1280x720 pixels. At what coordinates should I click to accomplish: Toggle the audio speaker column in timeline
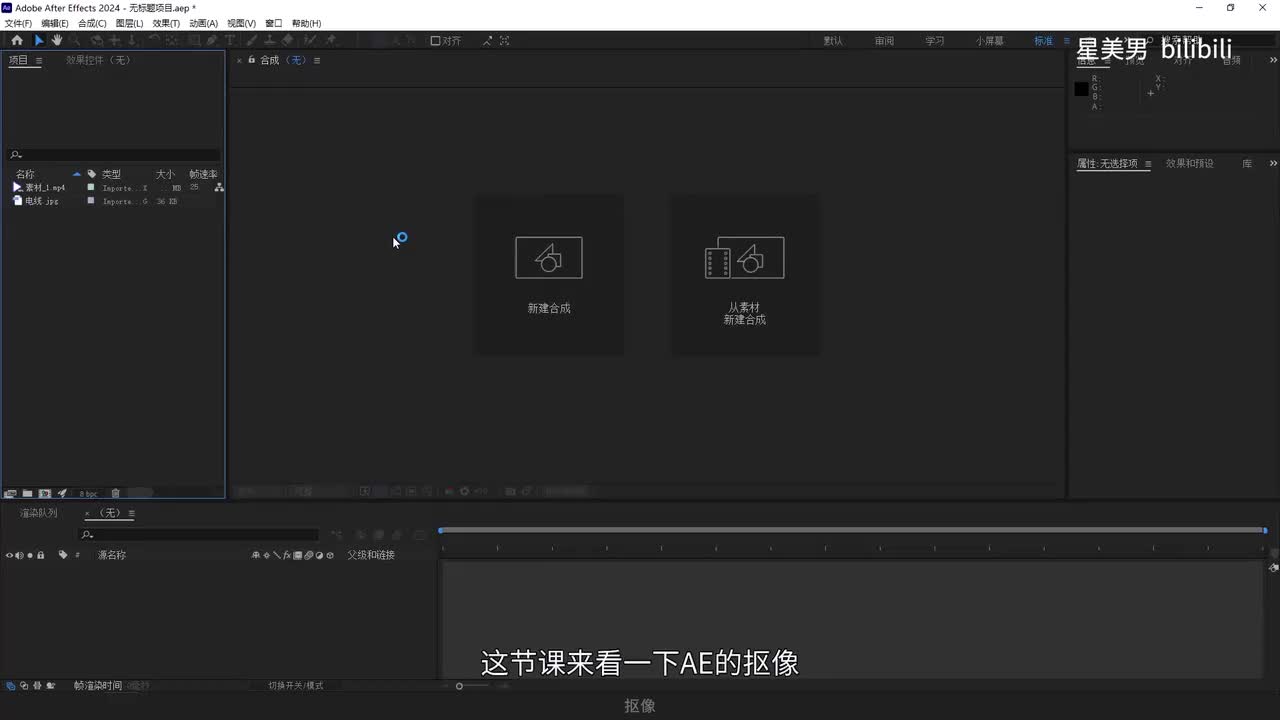coord(19,555)
